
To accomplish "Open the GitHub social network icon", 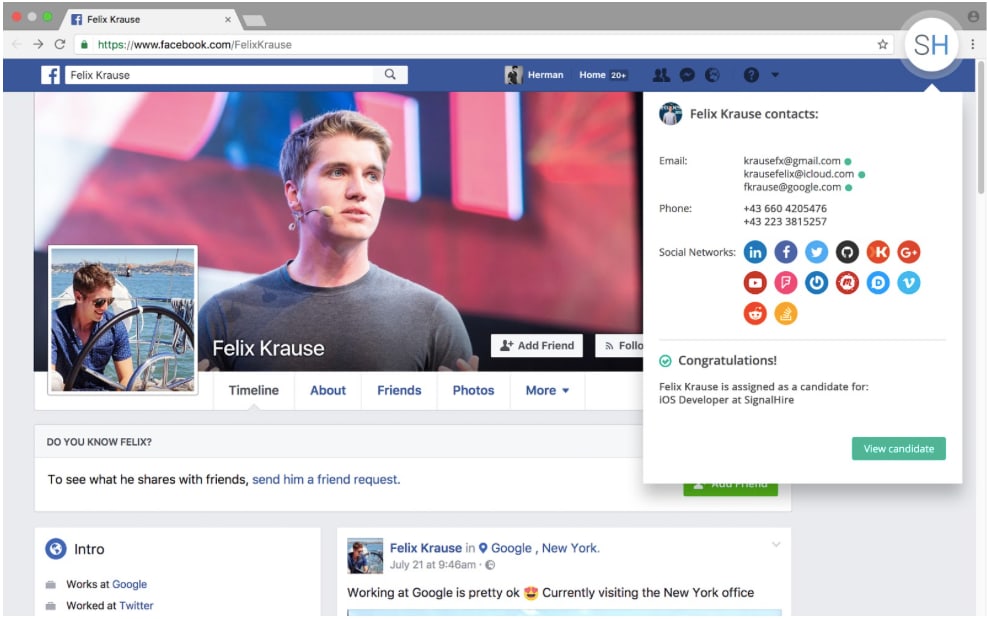I will (x=847, y=252).
